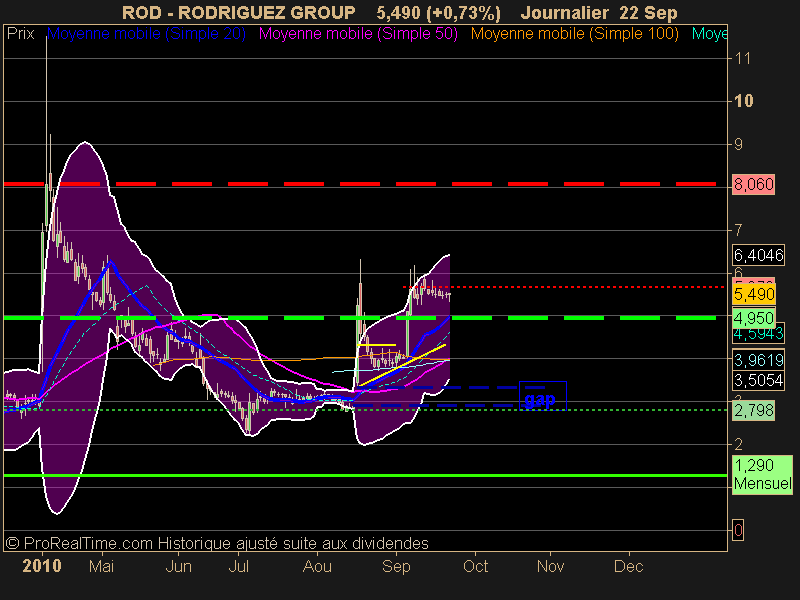This screenshot has width=800, height=600.
Task: Click 'Aou' on the time axis
Action: tap(317, 566)
